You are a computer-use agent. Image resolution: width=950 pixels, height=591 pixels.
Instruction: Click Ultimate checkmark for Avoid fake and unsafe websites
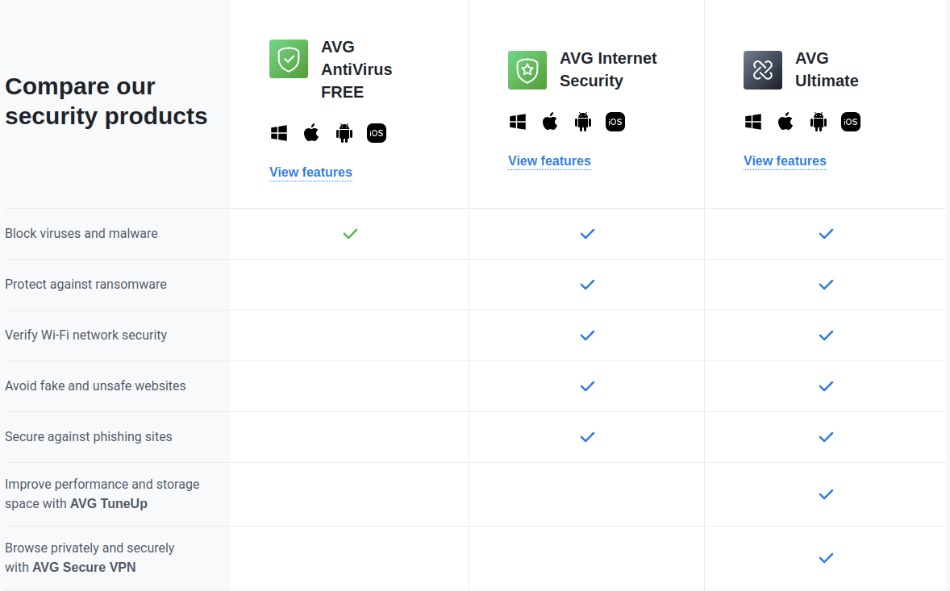click(x=826, y=386)
